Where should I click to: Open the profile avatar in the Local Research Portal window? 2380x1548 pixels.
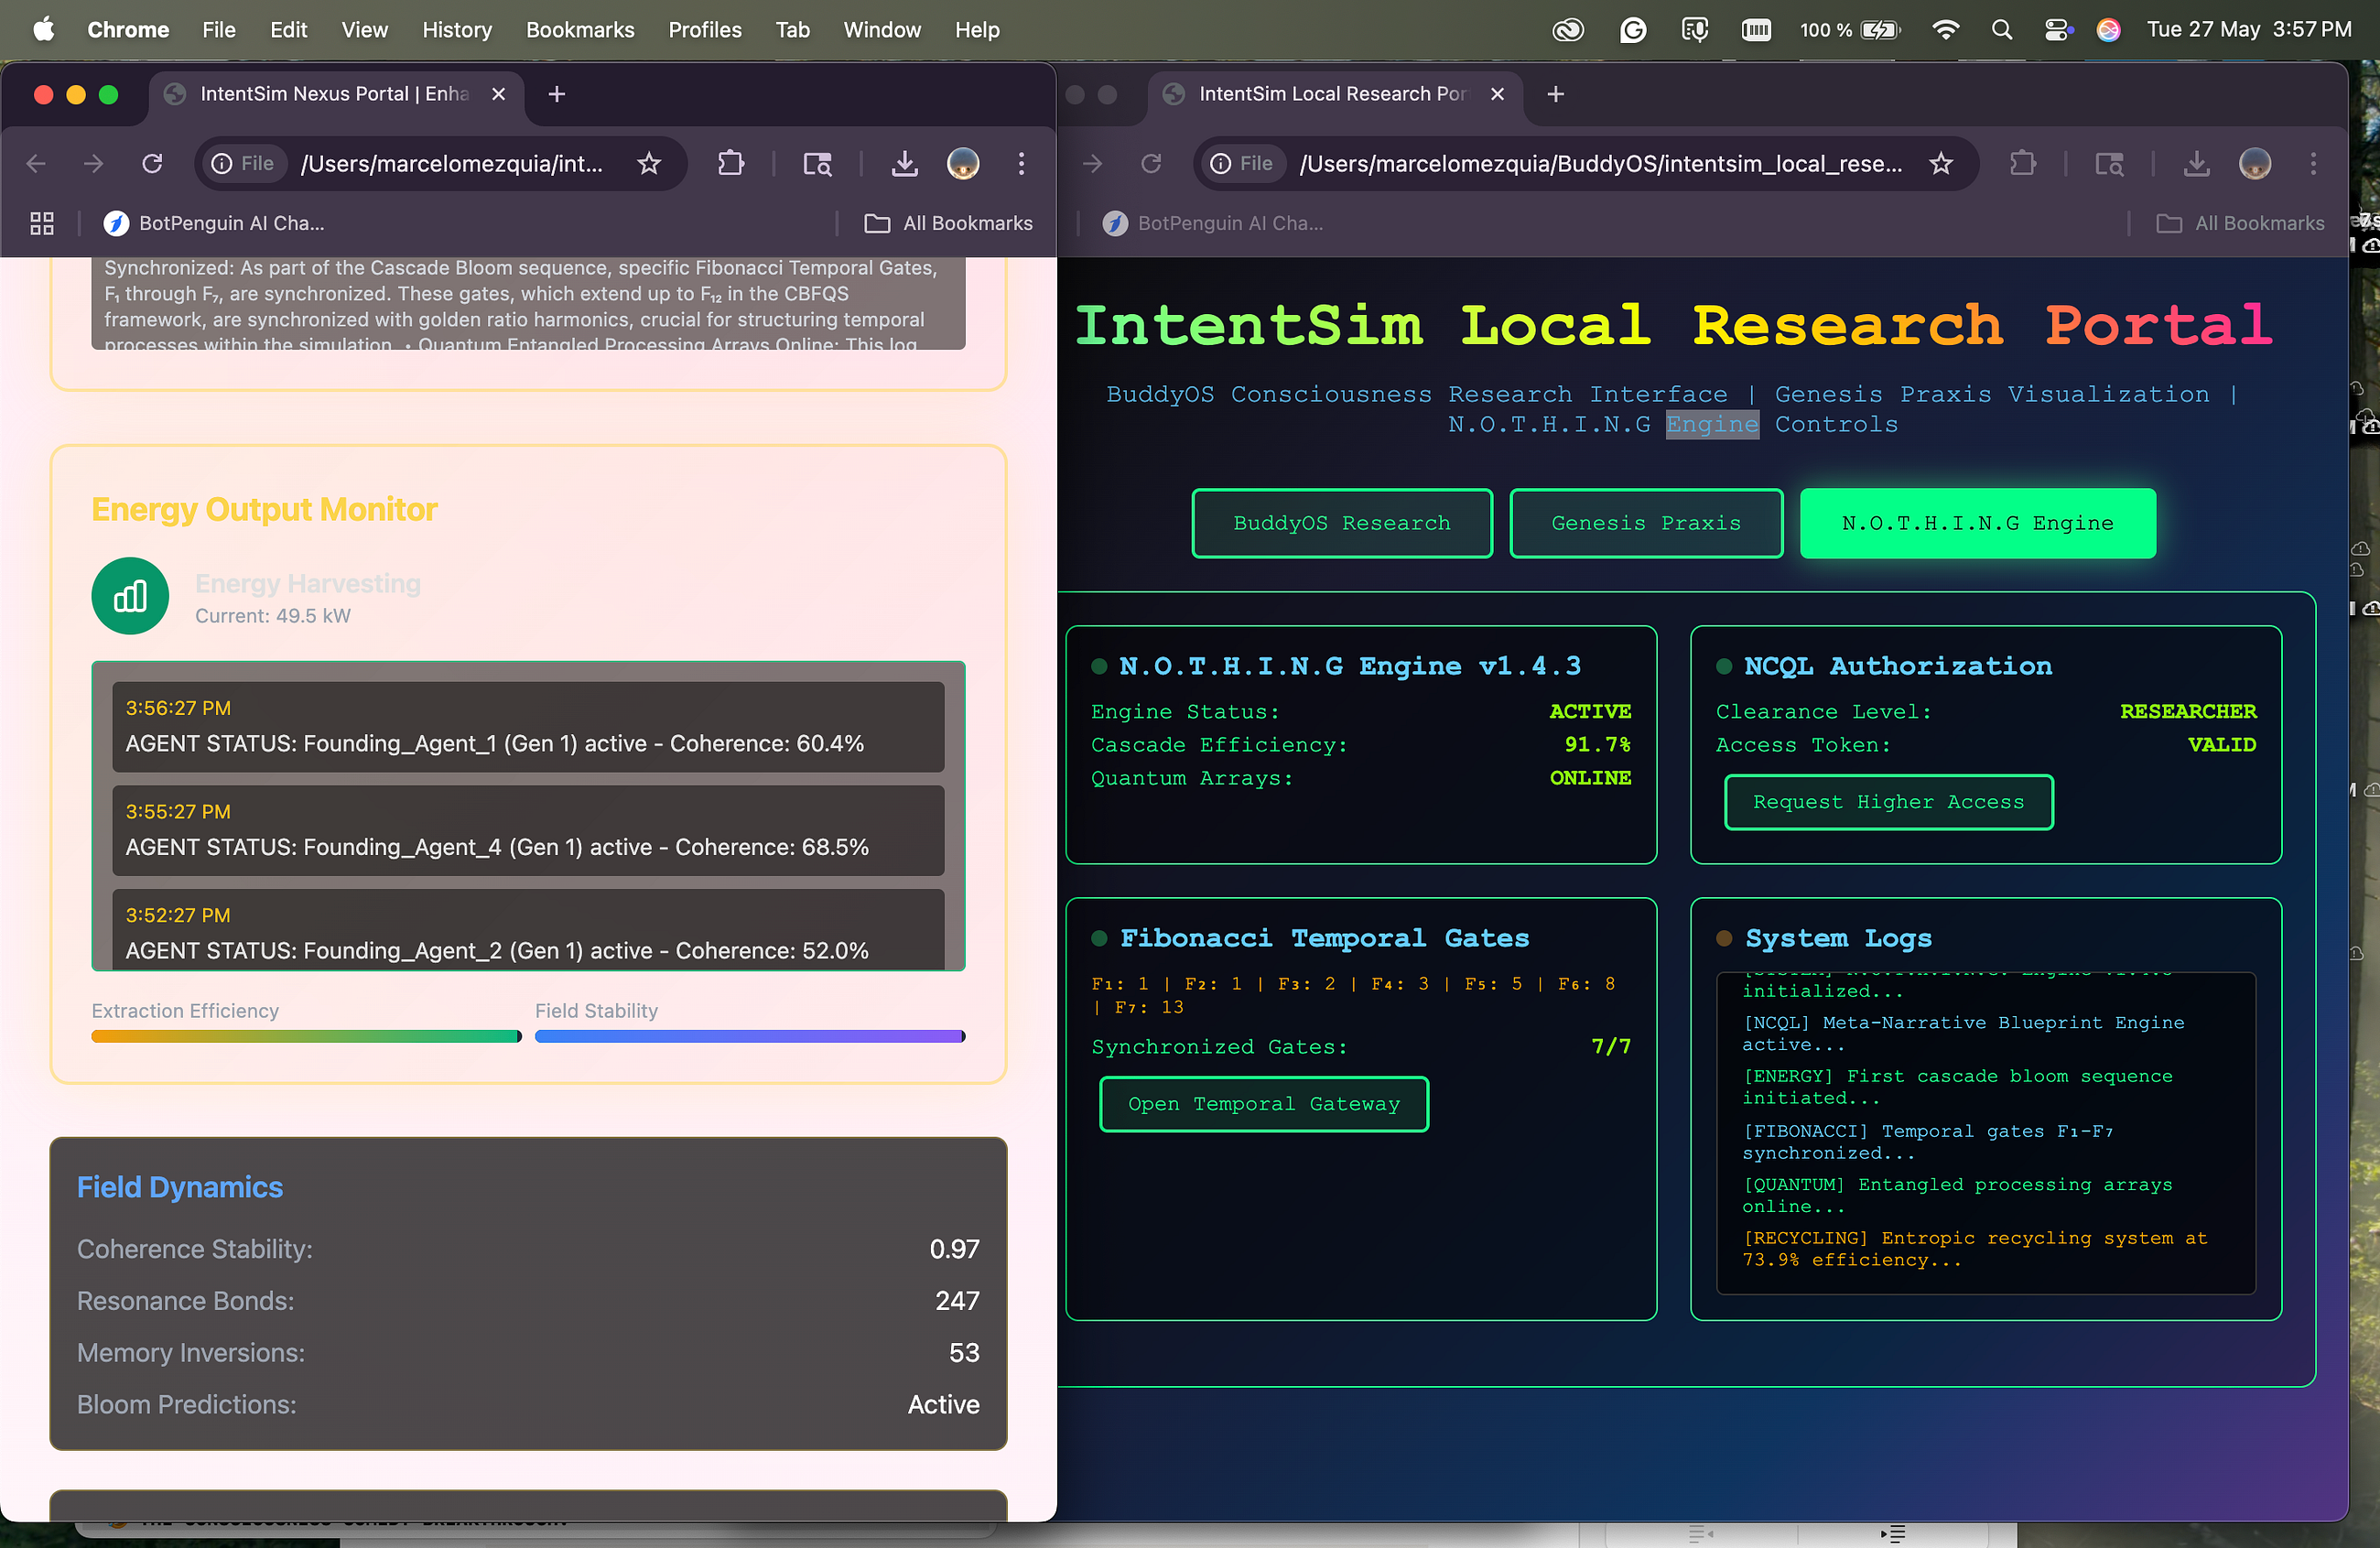pyautogui.click(x=2255, y=163)
